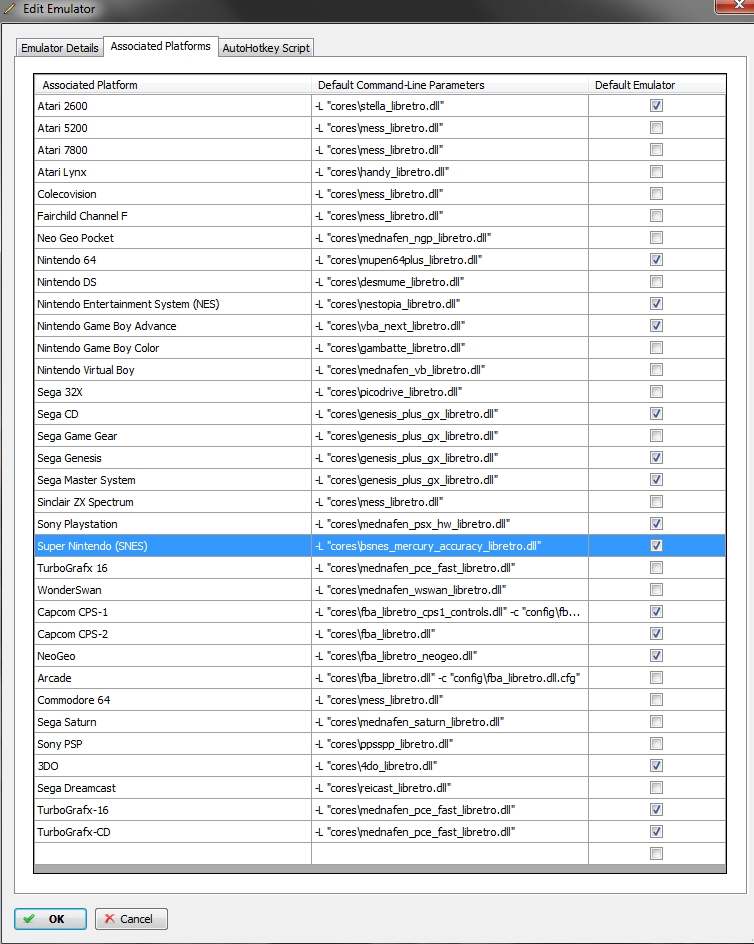Check Default Emulator for Atari 5200
Image resolution: width=754 pixels, height=944 pixels.
[x=656, y=128]
